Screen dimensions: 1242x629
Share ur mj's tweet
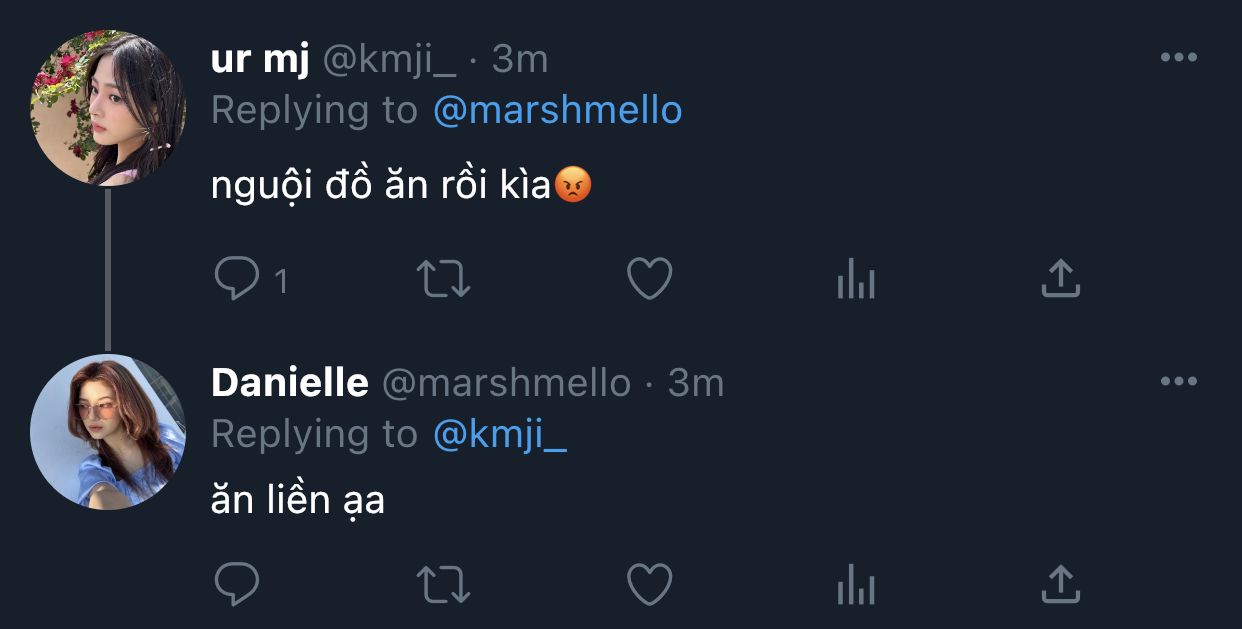point(1060,279)
